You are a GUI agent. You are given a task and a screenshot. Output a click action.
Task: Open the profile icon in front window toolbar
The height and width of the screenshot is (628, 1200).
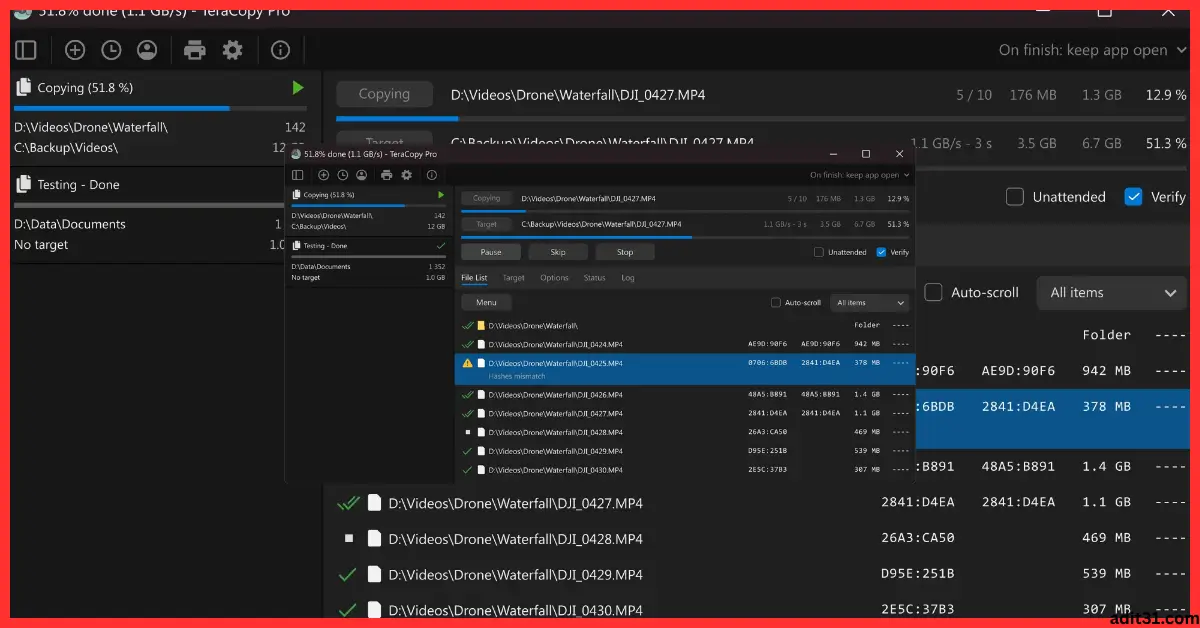[x=360, y=175]
